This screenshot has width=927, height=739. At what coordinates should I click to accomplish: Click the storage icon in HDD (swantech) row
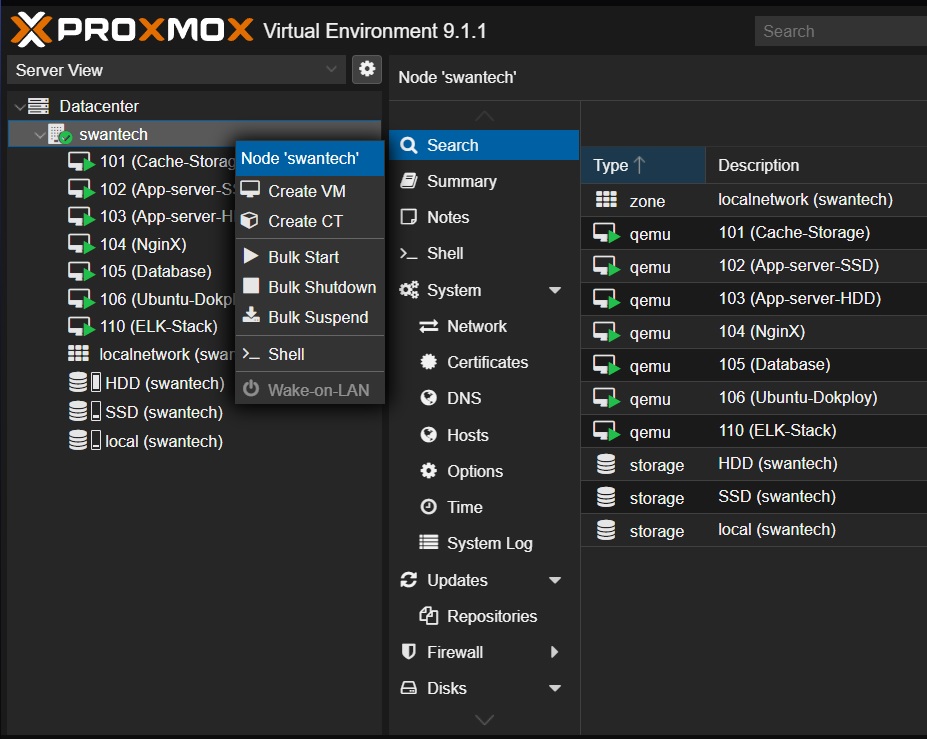coord(606,464)
